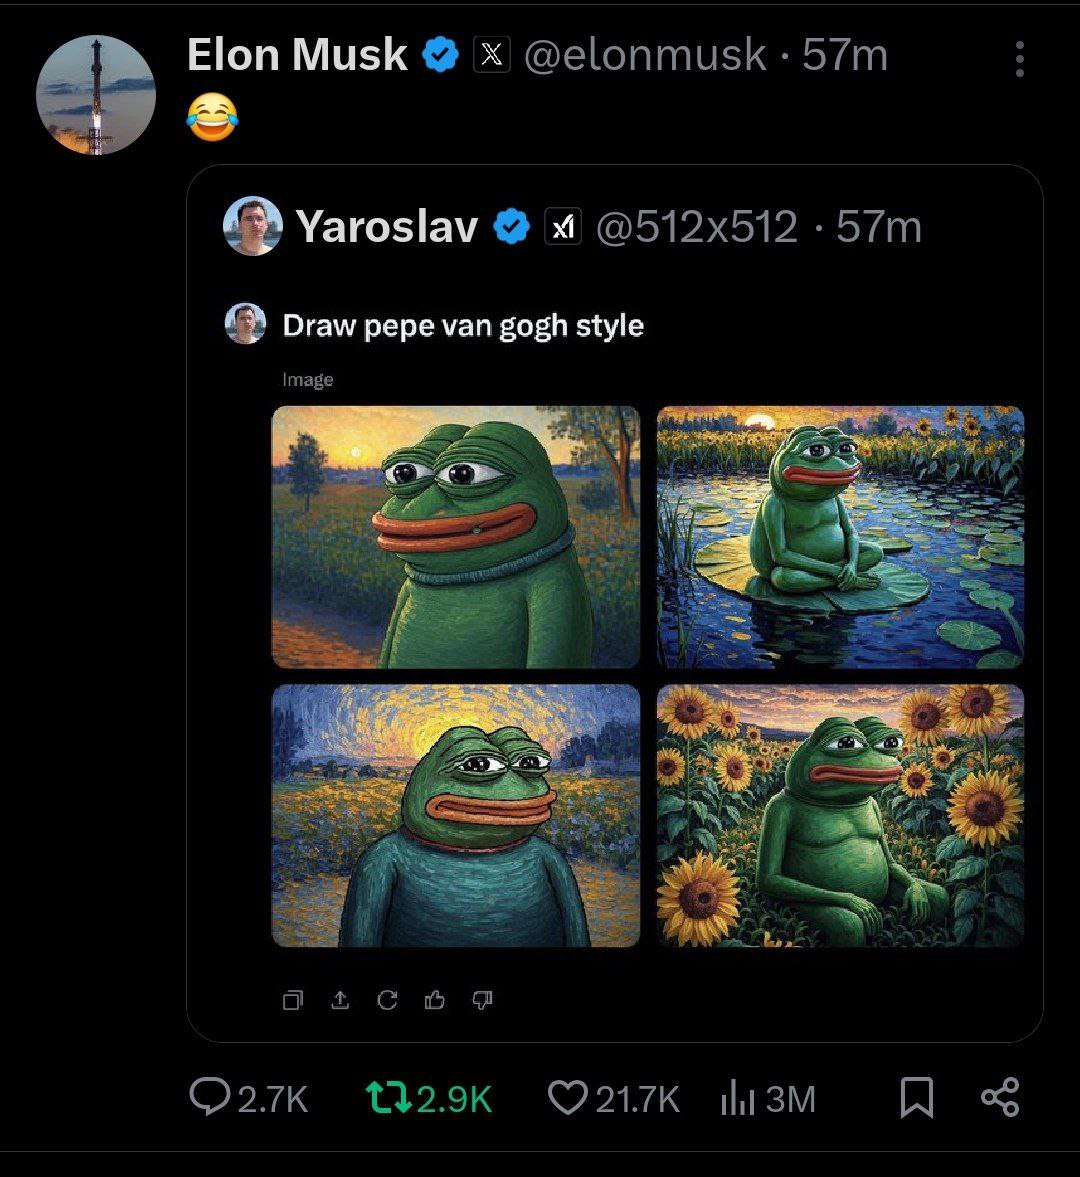
Task: Like the post with heart icon
Action: [567, 1098]
